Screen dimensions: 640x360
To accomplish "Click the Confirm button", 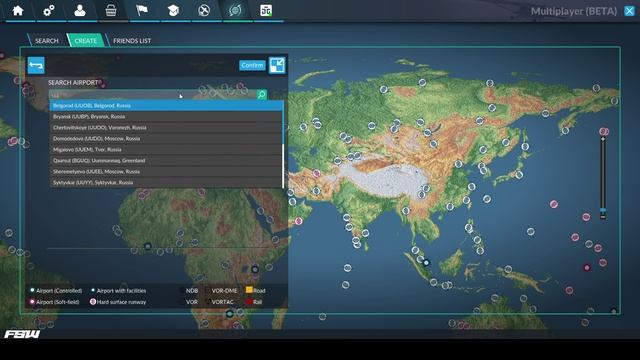I will point(252,65).
